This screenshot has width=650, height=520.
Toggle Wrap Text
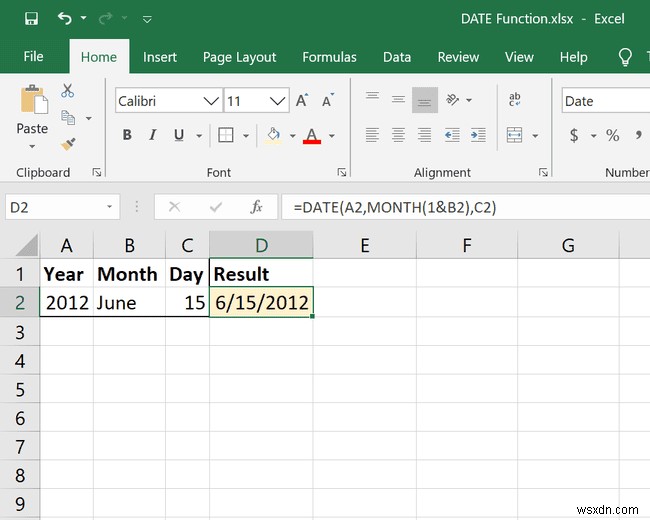pos(514,100)
